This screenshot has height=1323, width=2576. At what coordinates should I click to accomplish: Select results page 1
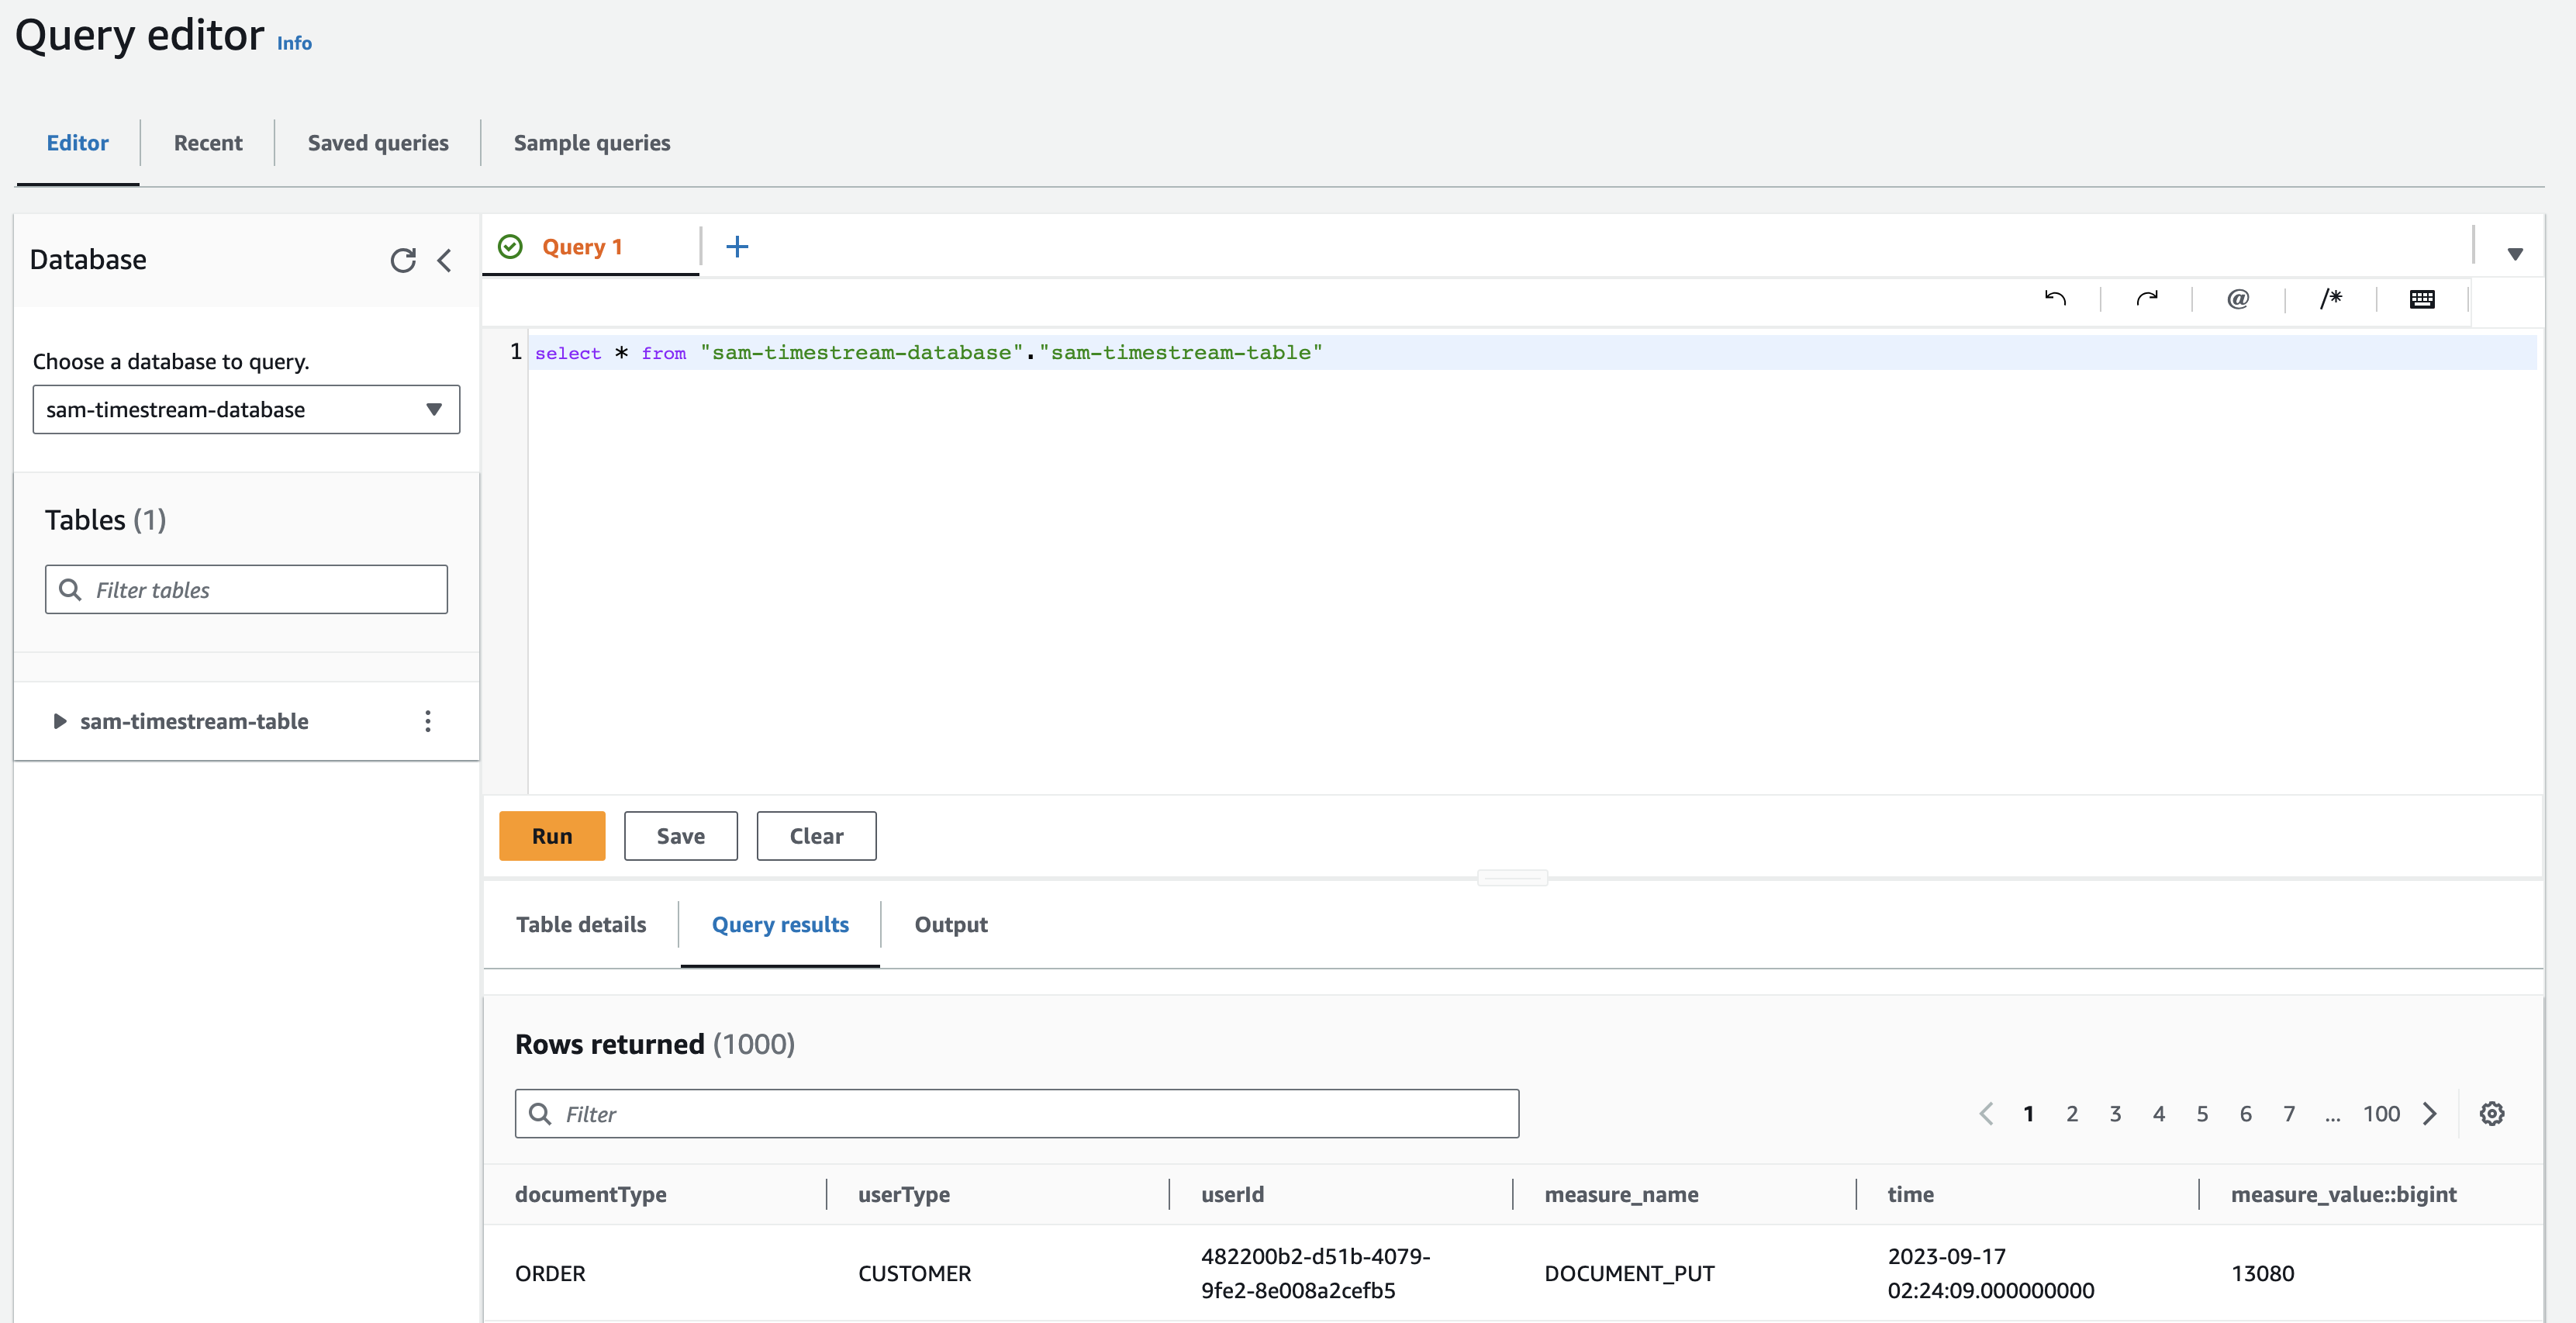[2028, 1113]
